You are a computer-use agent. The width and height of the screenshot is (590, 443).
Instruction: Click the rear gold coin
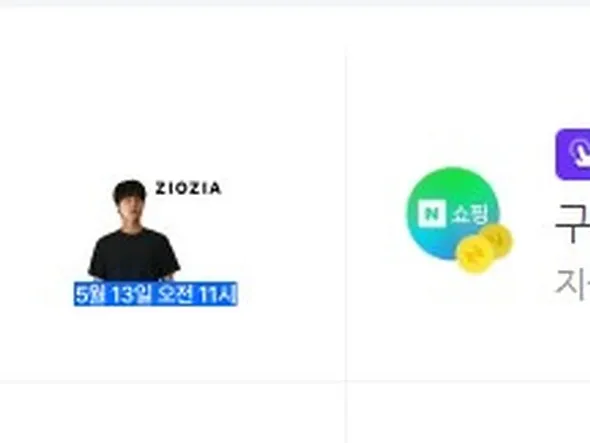(497, 239)
